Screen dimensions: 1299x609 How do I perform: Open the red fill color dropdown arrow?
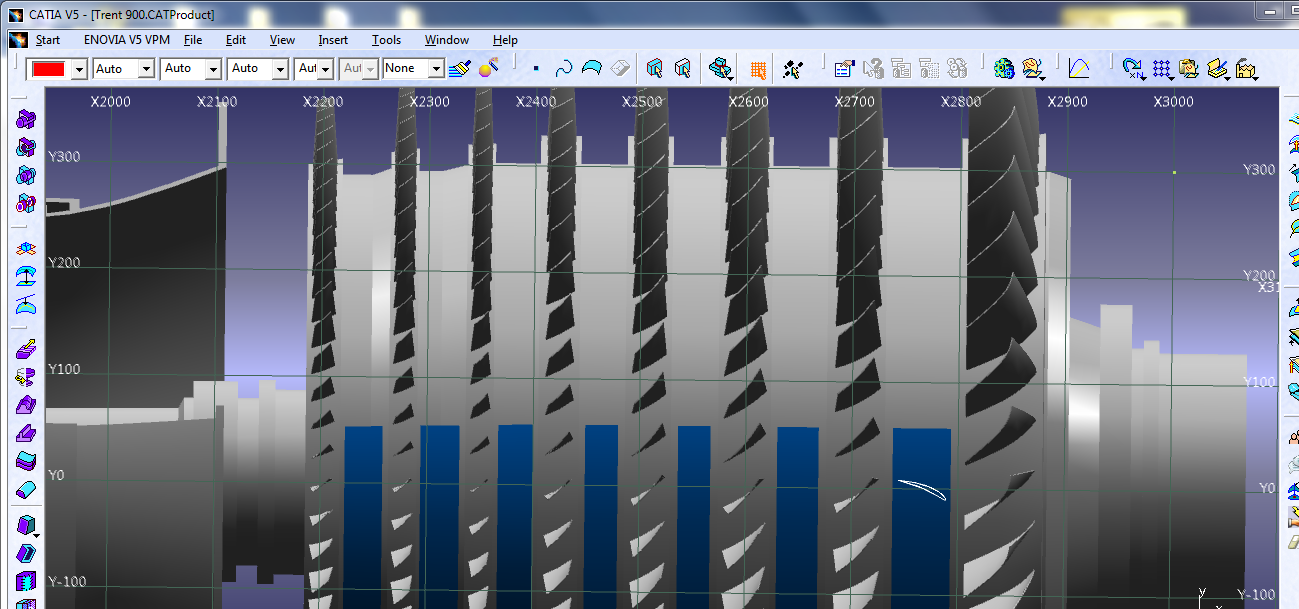(80, 69)
